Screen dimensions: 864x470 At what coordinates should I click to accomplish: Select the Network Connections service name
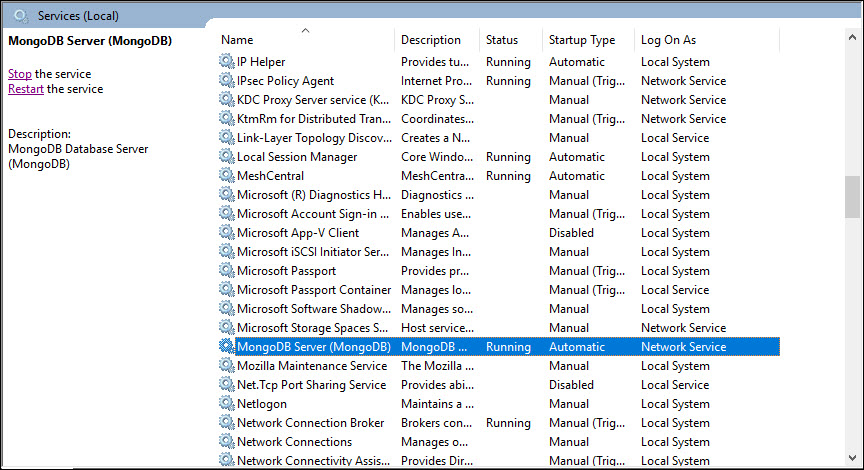[x=294, y=442]
